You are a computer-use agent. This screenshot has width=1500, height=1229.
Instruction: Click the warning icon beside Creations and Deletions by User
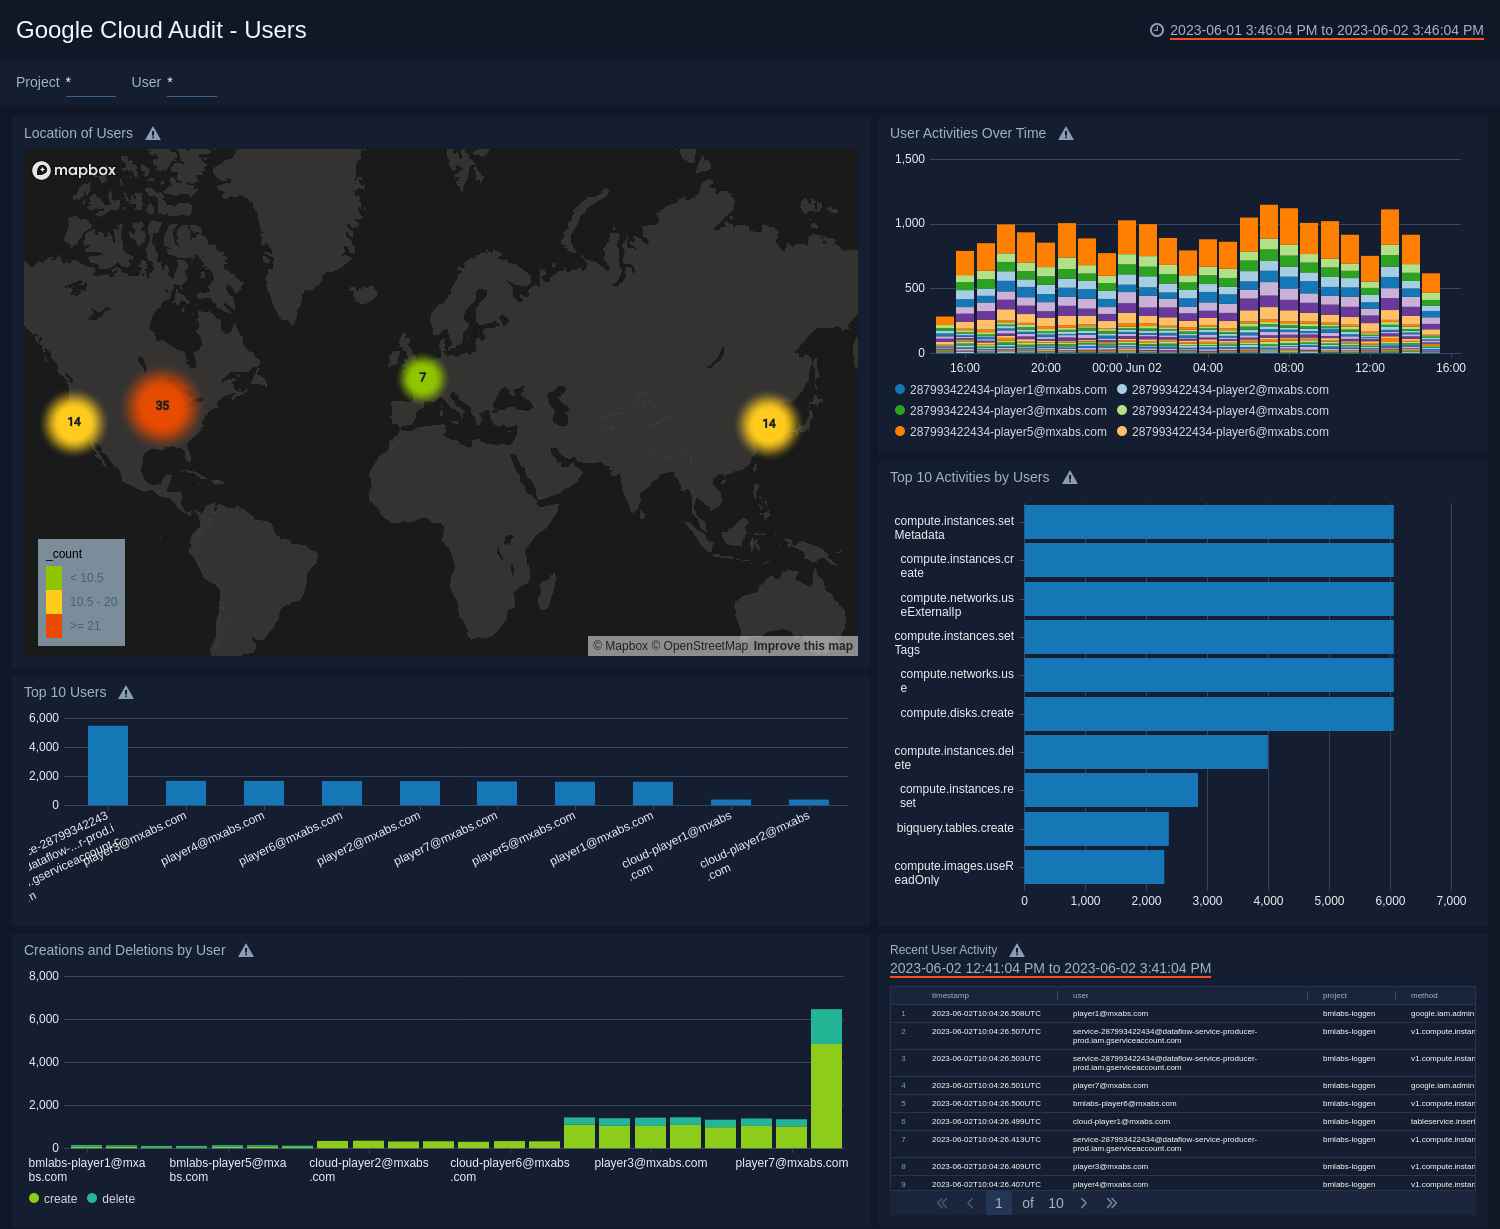point(246,950)
